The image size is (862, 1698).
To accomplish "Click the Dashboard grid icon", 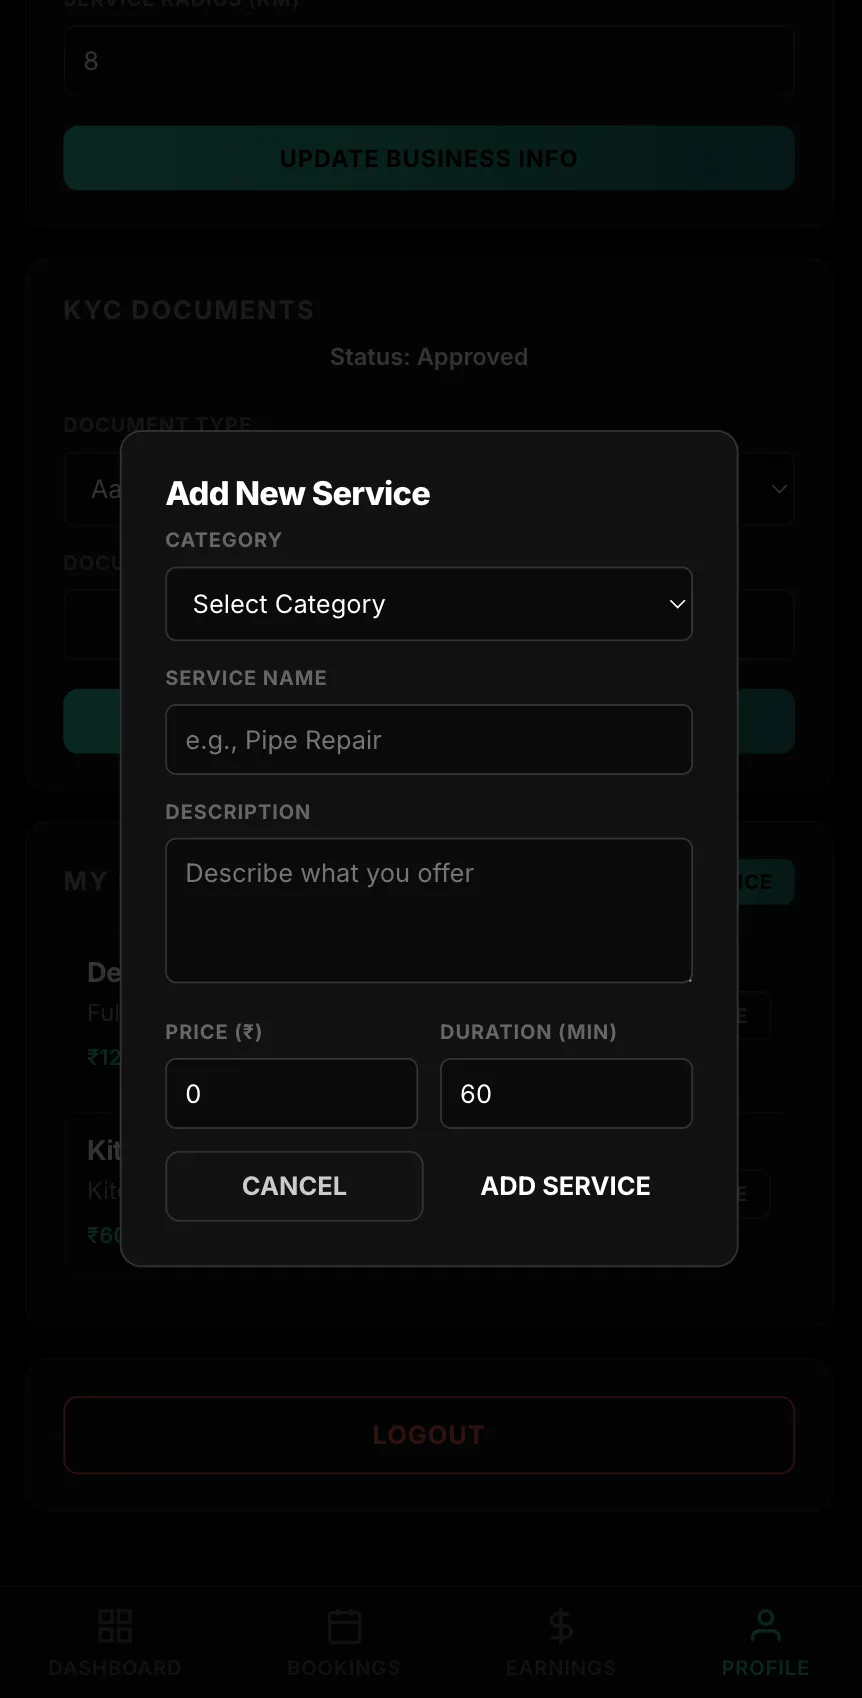I will coord(115,1626).
